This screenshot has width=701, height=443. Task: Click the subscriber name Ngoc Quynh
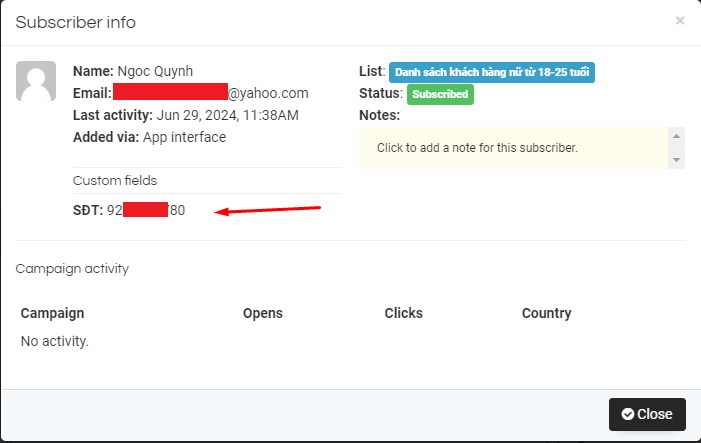[x=158, y=71]
